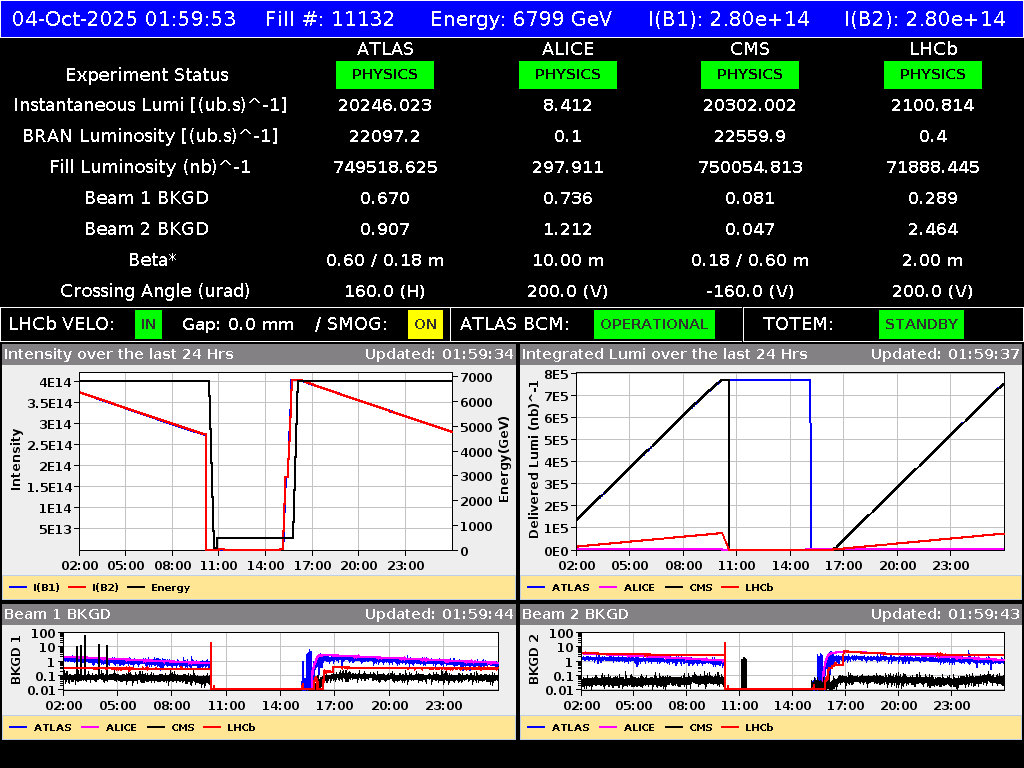Image resolution: width=1024 pixels, height=768 pixels.
Task: Select the Experiment Status row label
Action: tap(146, 74)
